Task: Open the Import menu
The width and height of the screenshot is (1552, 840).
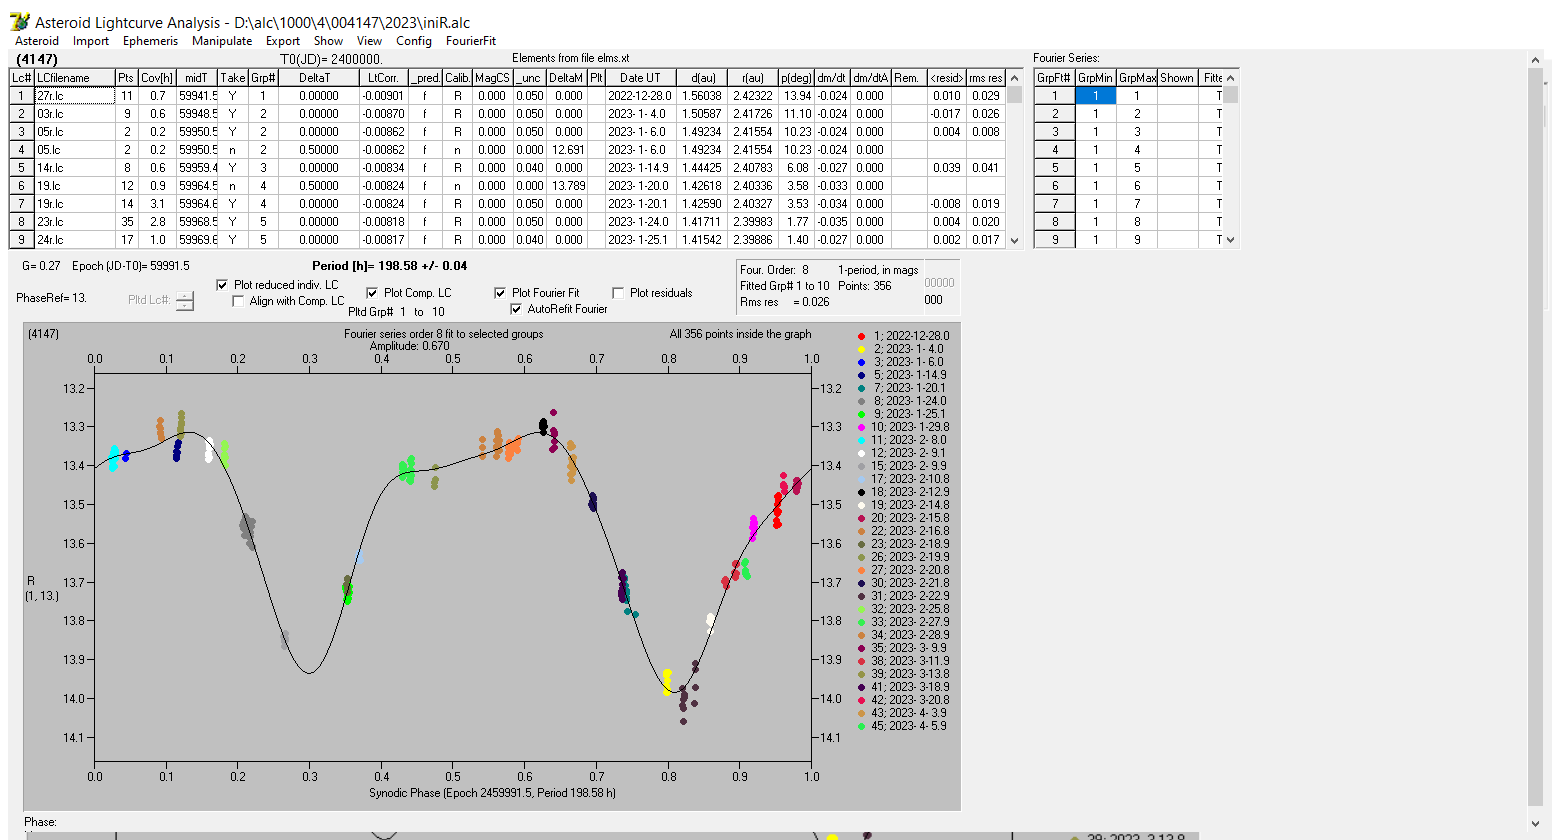Action: click(91, 41)
